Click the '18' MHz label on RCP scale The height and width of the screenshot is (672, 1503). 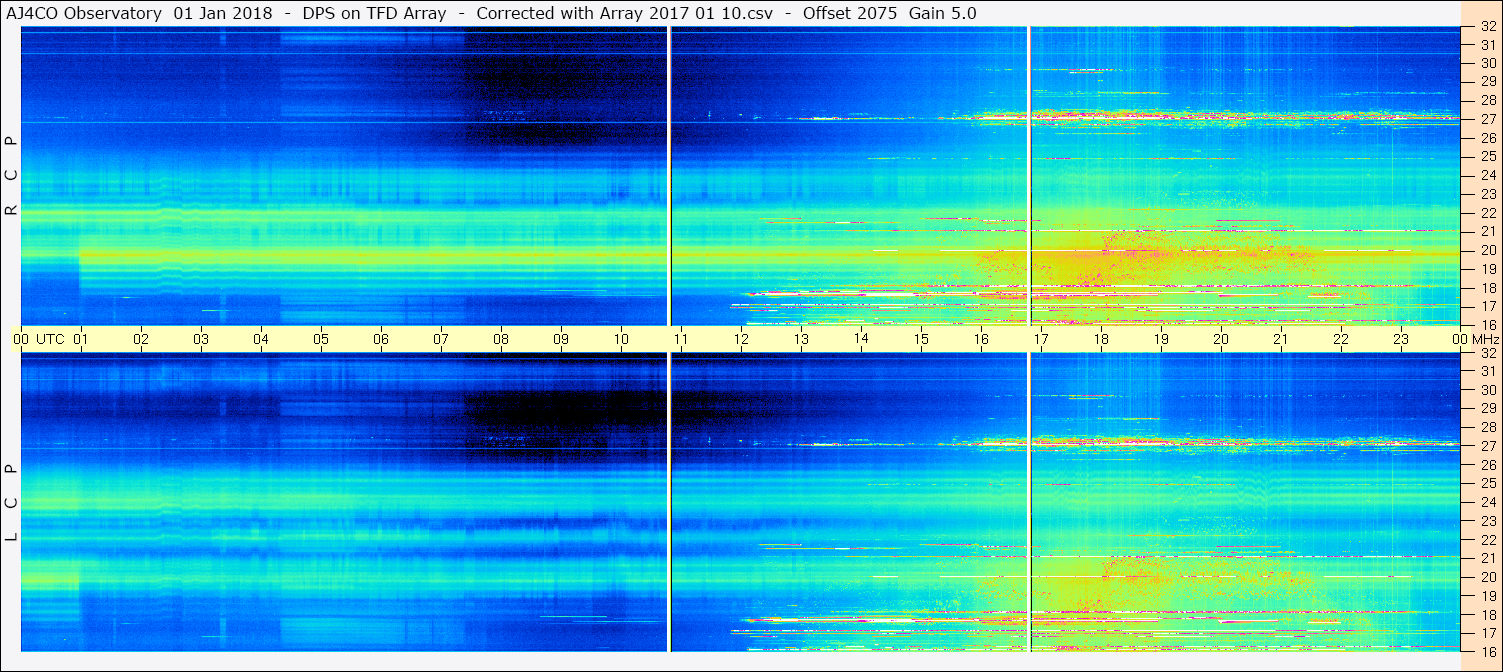[x=1487, y=288]
